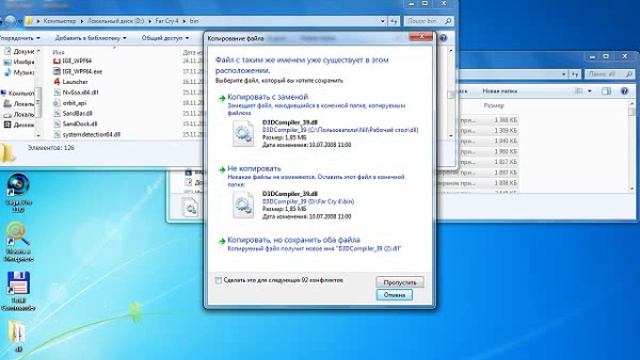This screenshot has width=640, height=360.
Task: Click search field in right window
Action: pos(610,74)
